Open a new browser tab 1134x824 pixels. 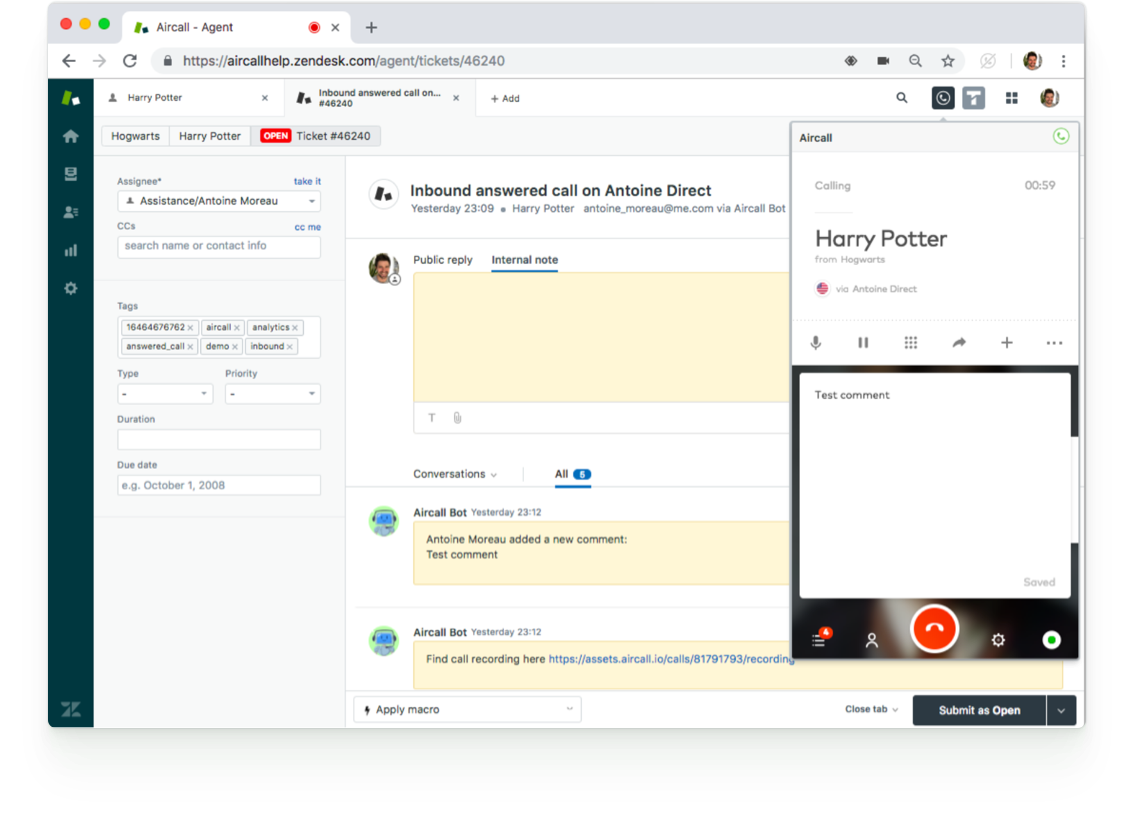371,27
